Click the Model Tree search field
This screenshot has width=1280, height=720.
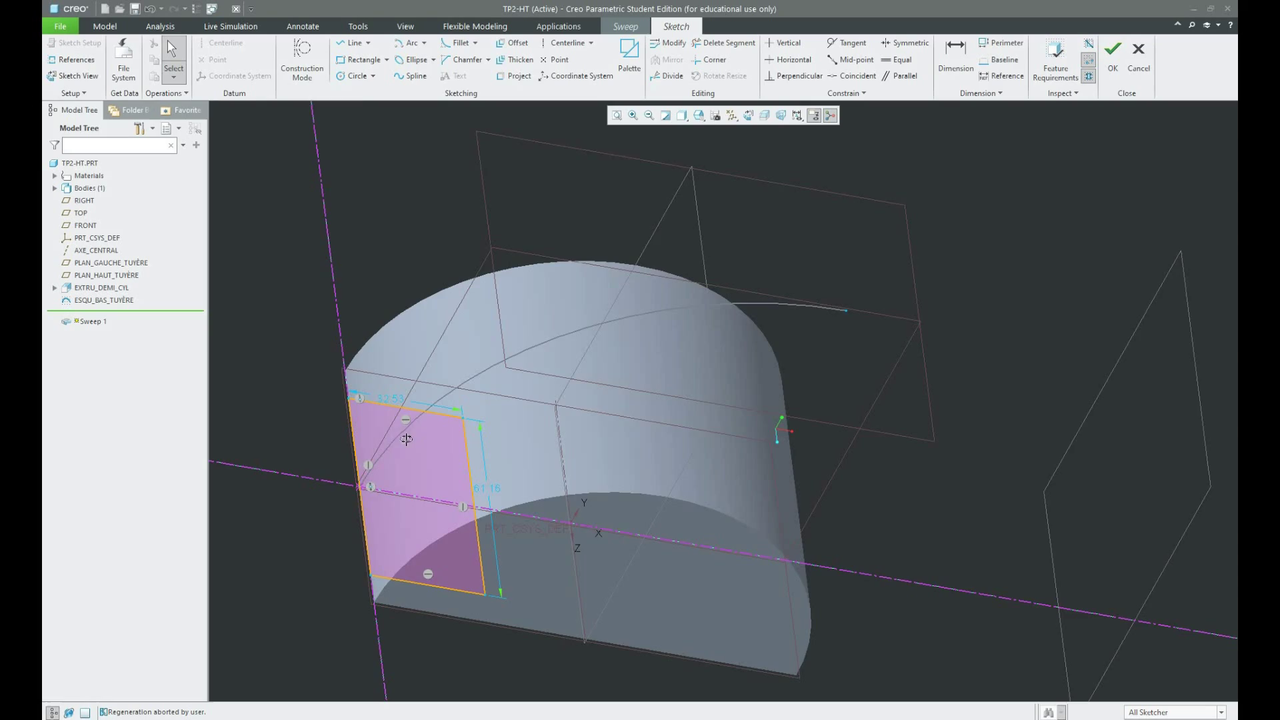[115, 146]
